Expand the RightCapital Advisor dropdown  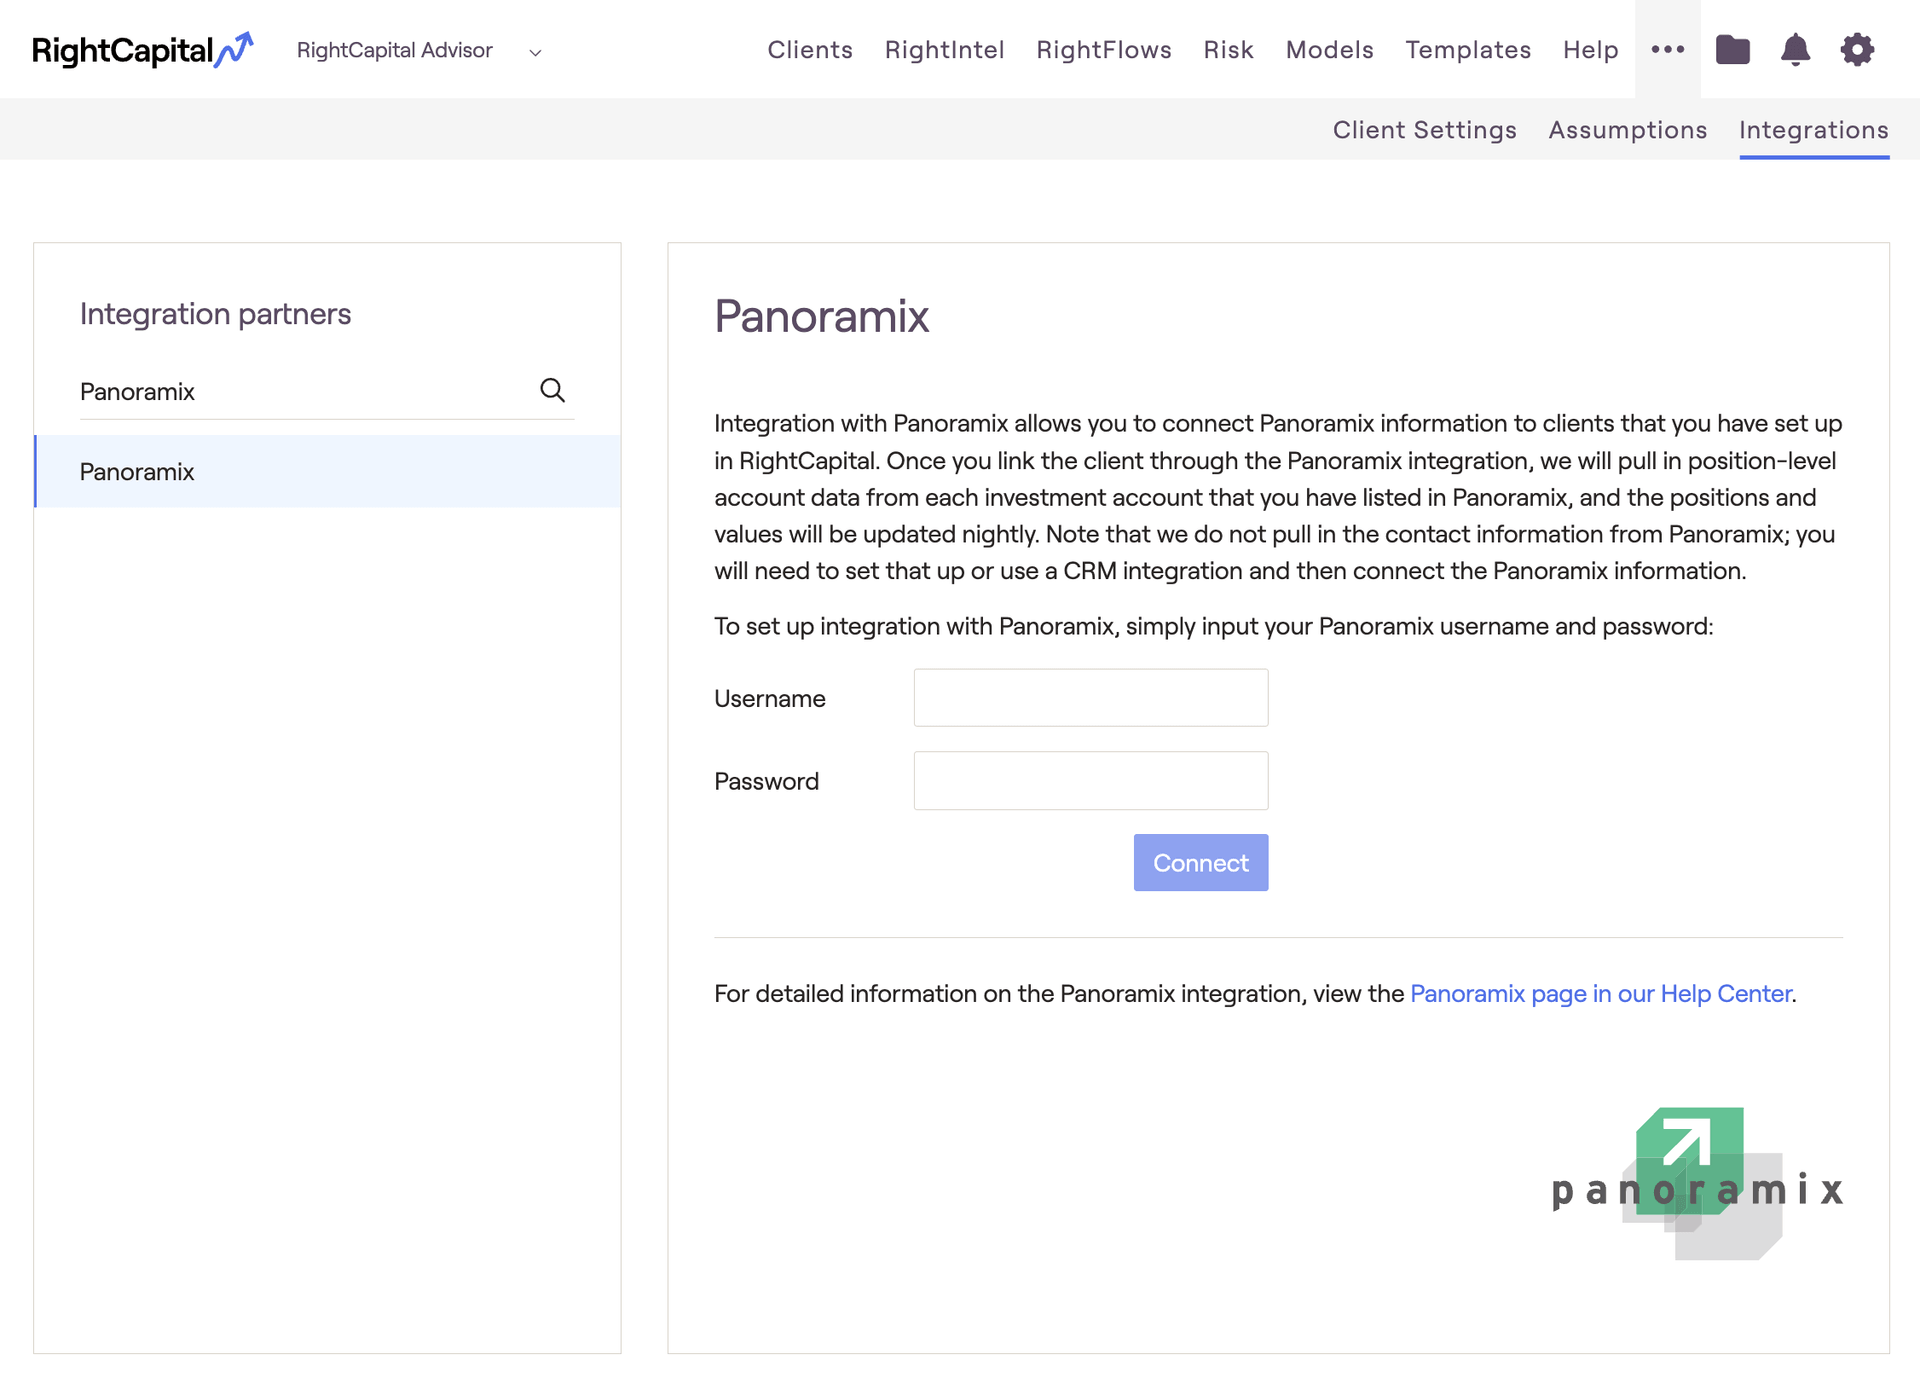click(419, 50)
